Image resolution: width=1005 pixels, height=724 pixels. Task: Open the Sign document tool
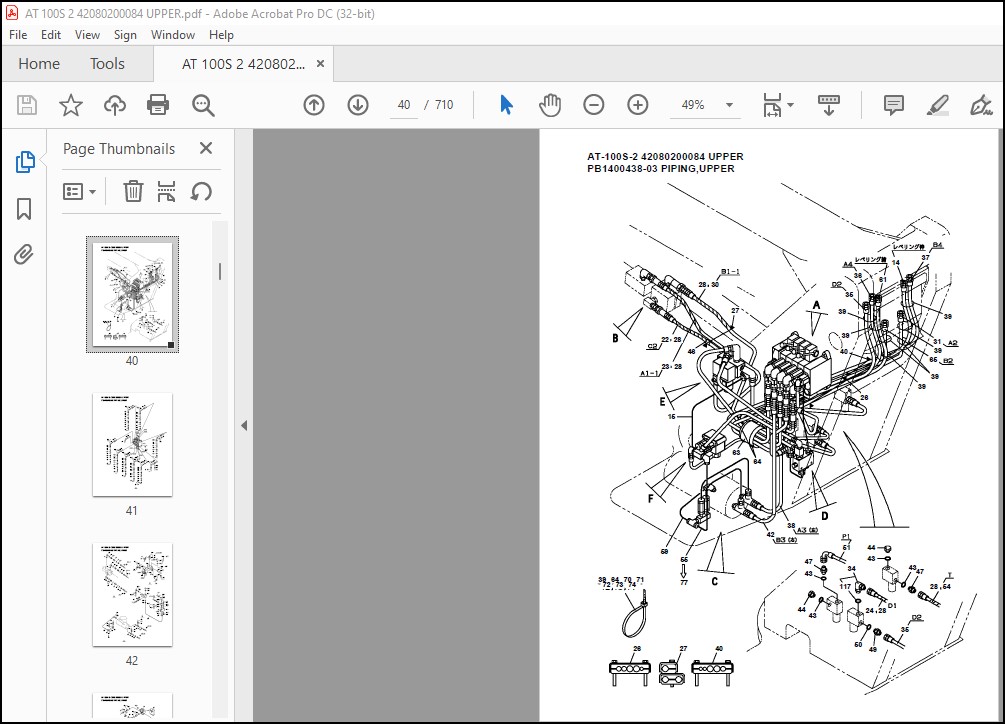tap(981, 105)
